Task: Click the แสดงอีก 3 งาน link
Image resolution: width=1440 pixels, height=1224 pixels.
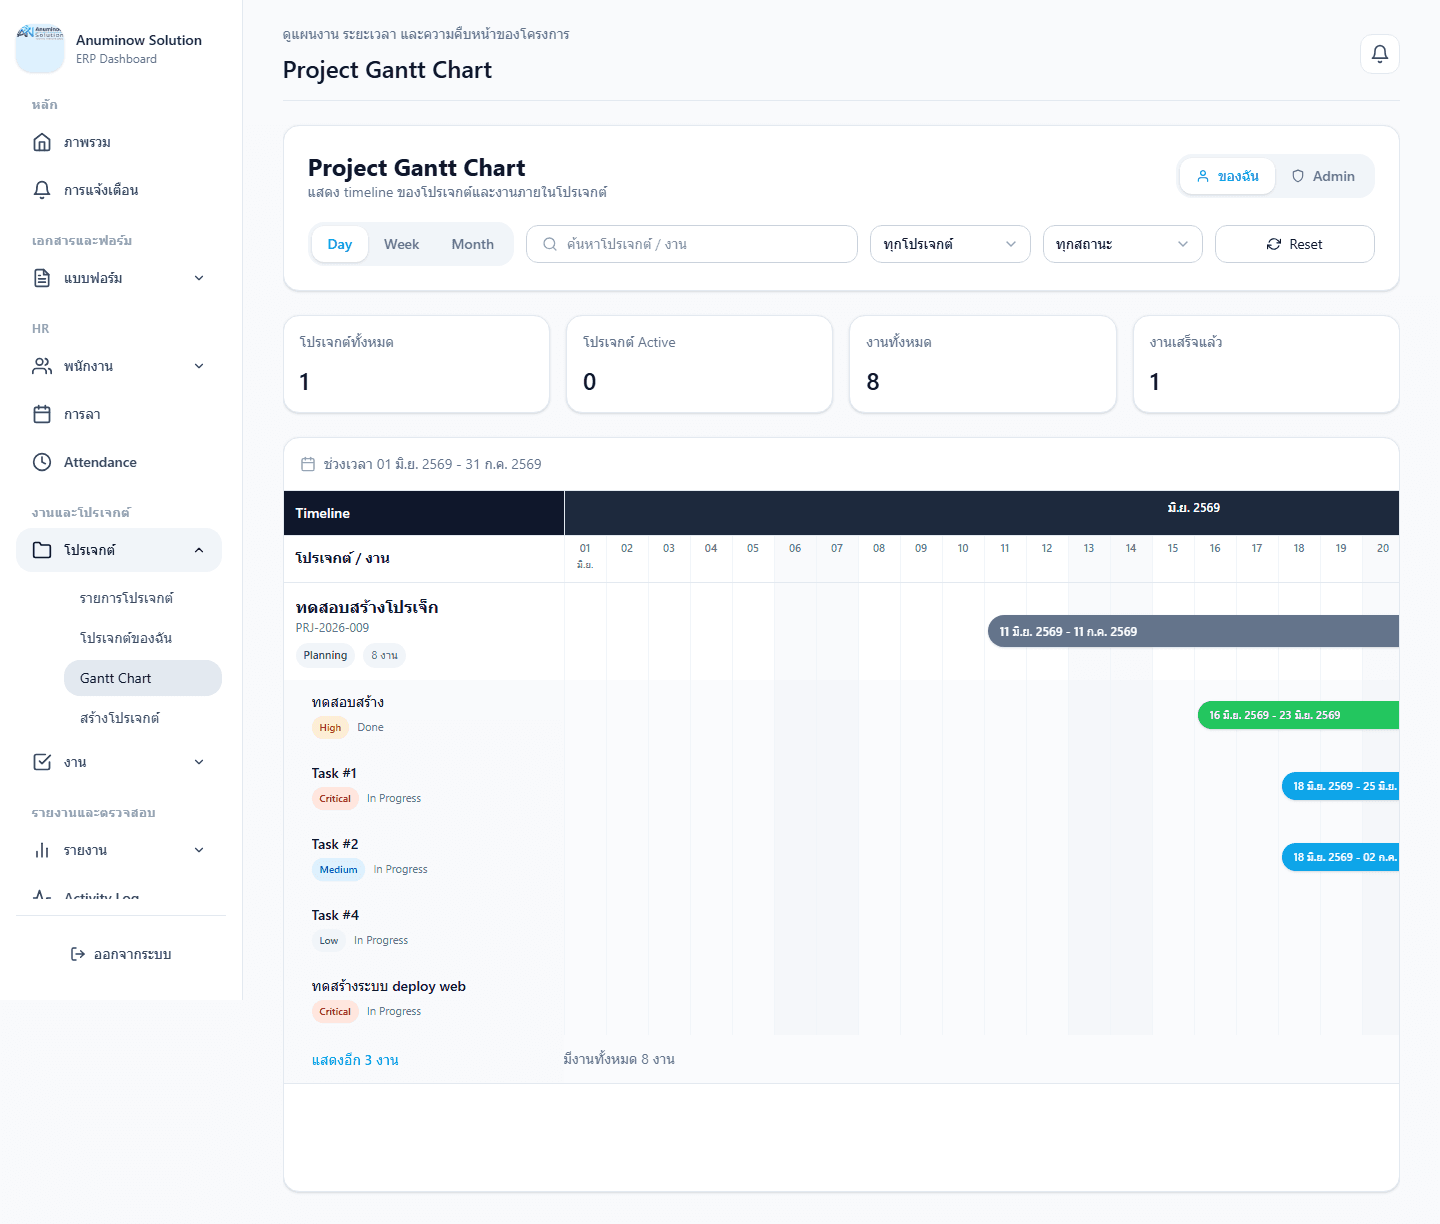Action: tap(355, 1060)
